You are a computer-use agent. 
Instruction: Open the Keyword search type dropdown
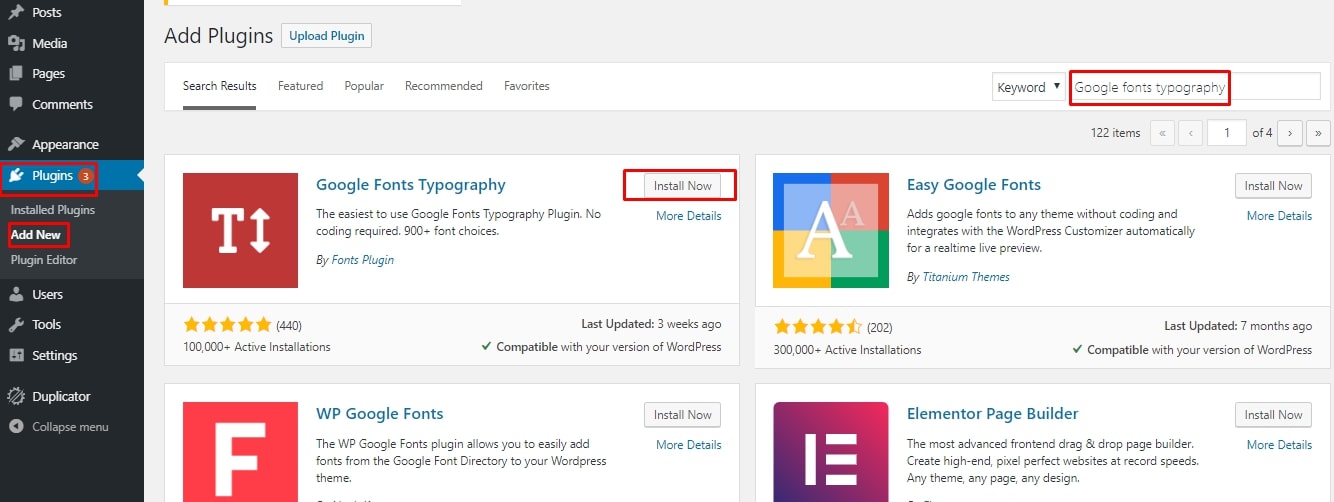point(1028,87)
